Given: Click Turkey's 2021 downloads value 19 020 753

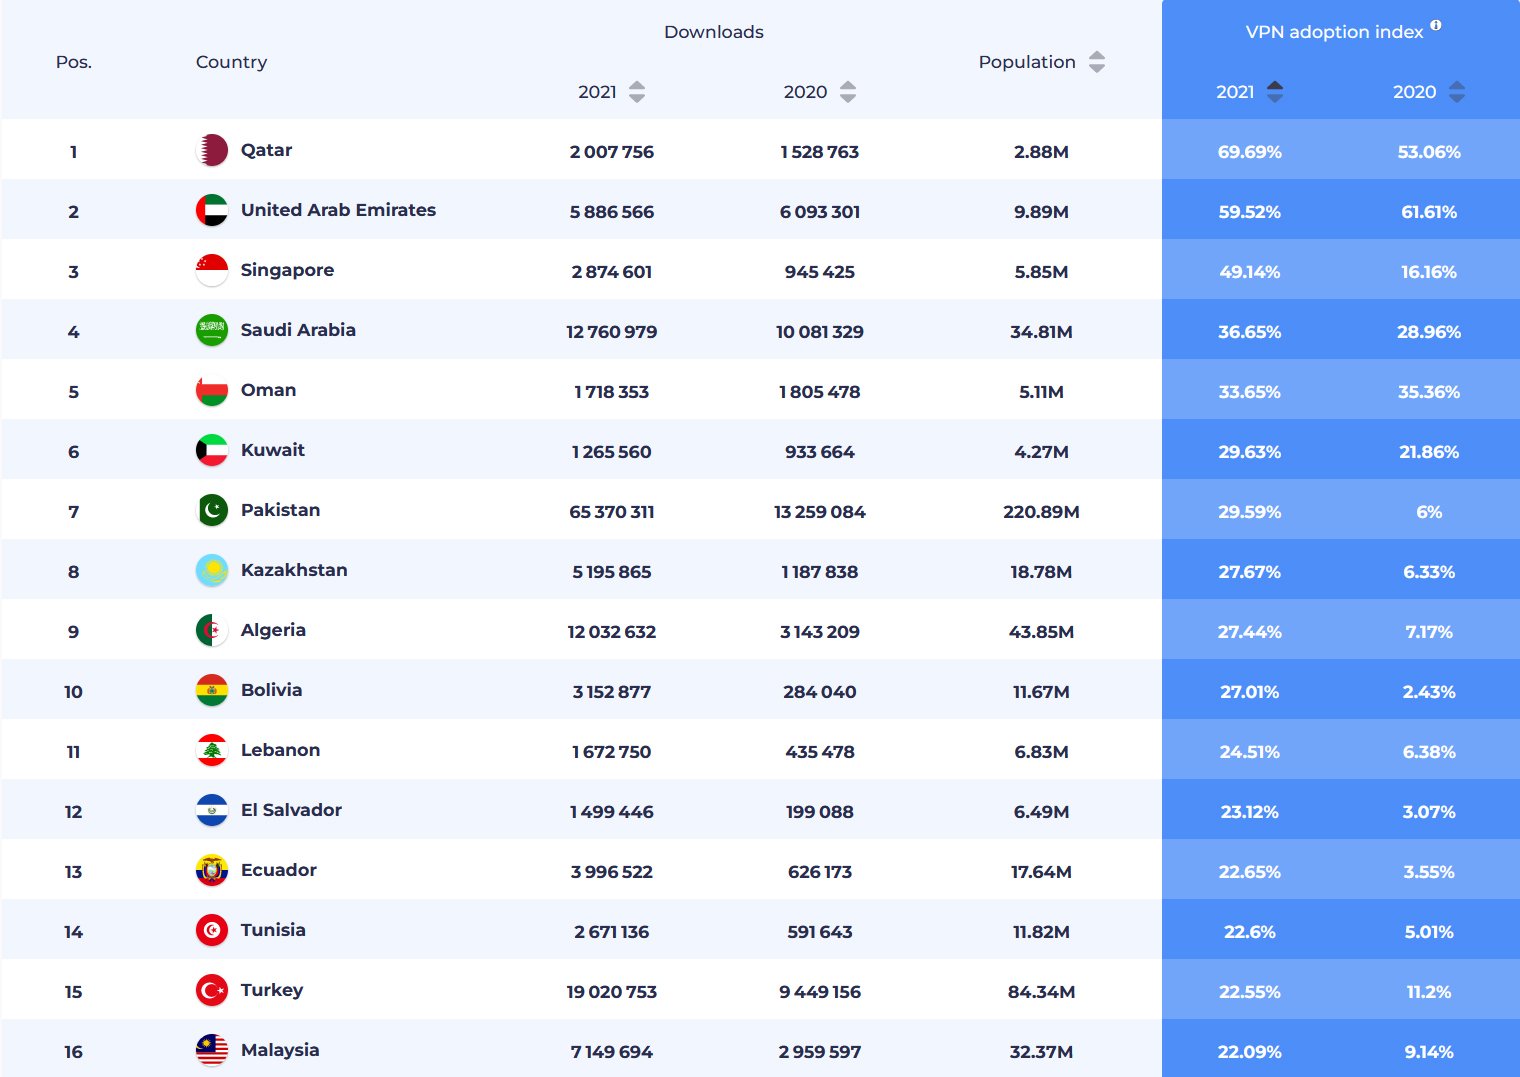Looking at the screenshot, I should pos(611,992).
